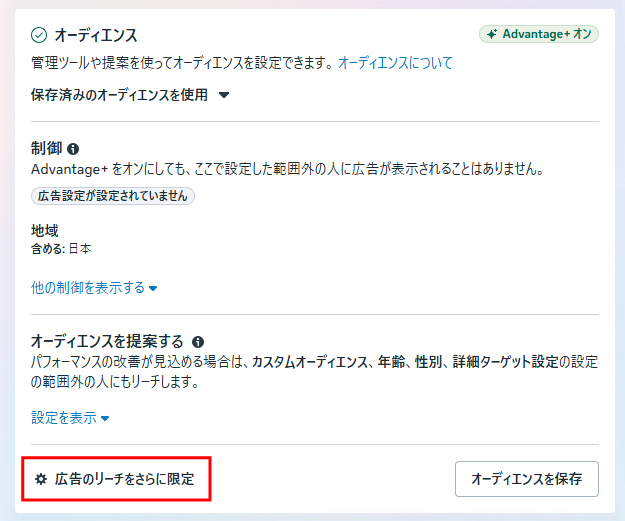Open the 保存済みのオーディエンスを使用 dropdown
Screen dimensions: 625x521
122,96
